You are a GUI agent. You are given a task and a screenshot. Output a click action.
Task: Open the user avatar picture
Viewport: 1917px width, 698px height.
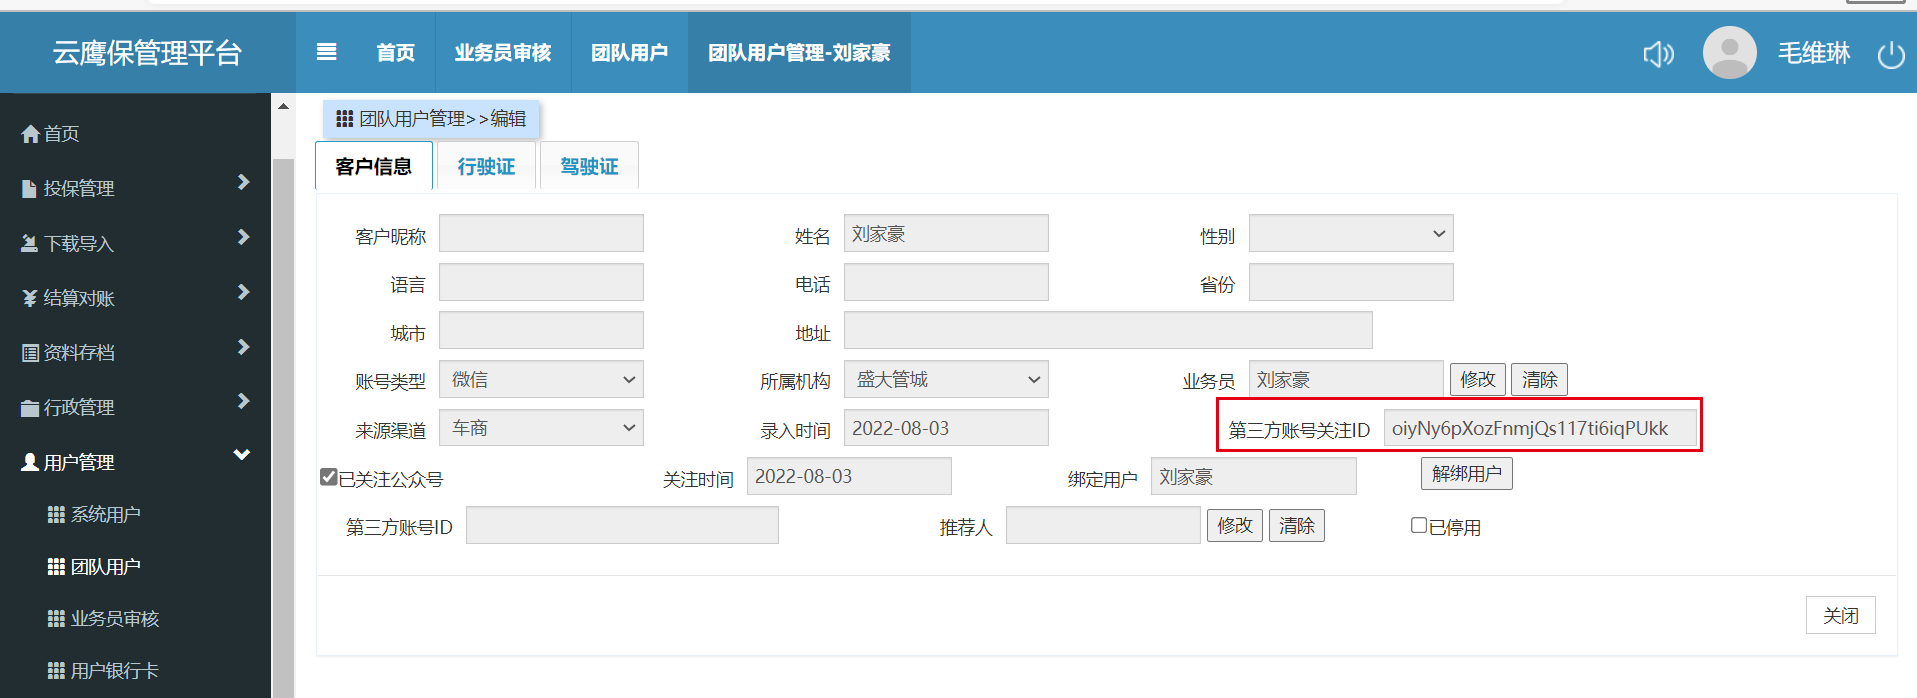(x=1729, y=52)
